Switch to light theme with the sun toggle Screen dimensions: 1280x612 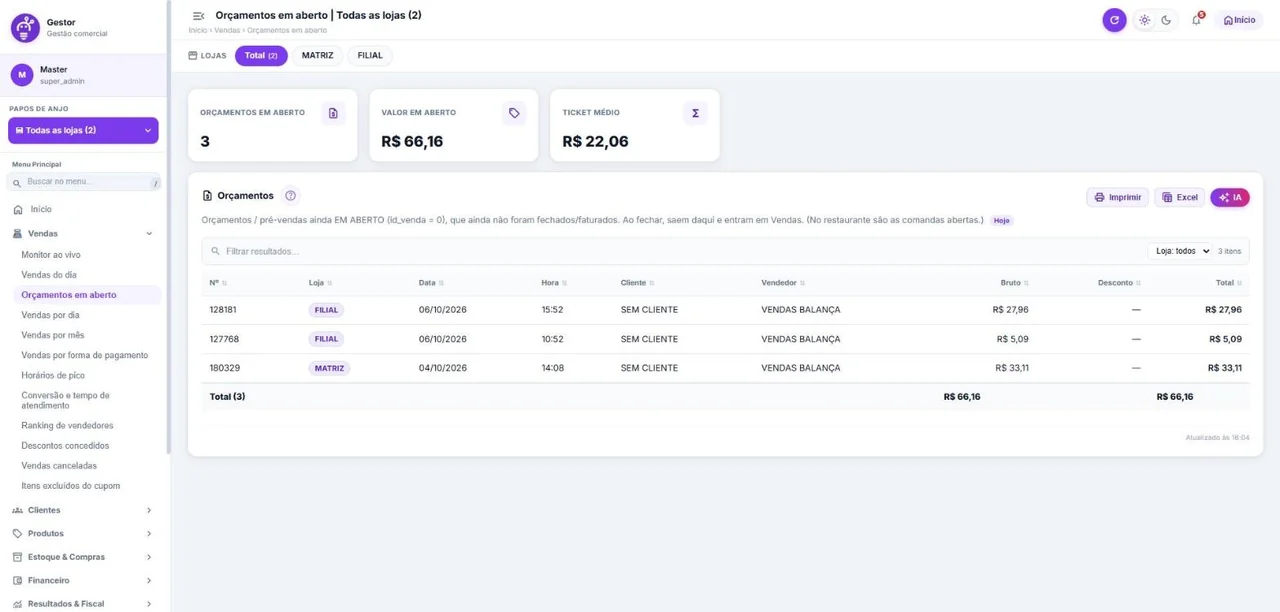pyautogui.click(x=1145, y=20)
